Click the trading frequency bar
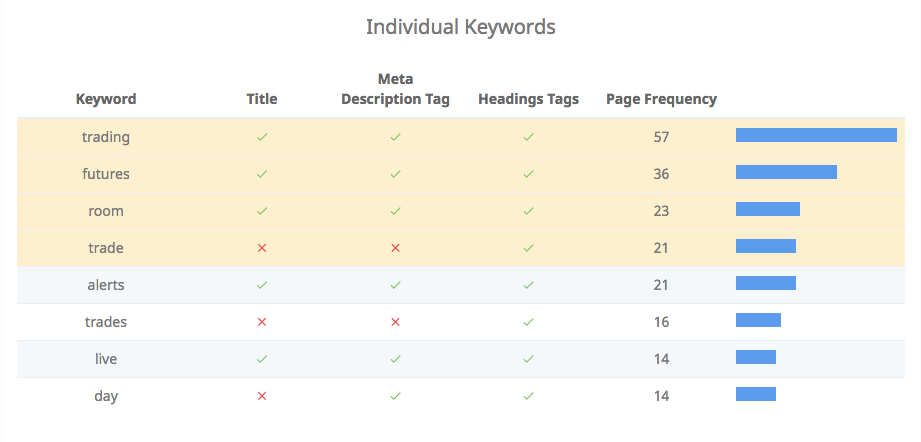 (x=816, y=135)
